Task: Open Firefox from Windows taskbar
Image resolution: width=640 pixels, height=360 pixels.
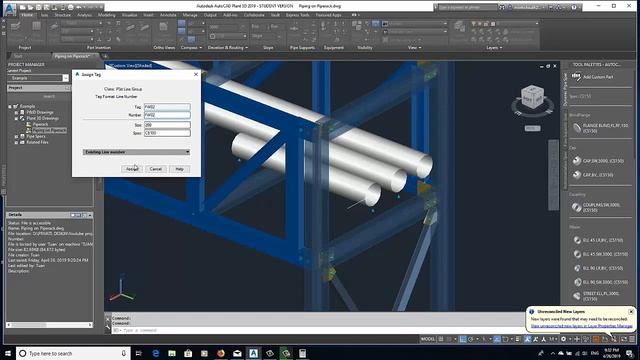Action: [x=221, y=353]
